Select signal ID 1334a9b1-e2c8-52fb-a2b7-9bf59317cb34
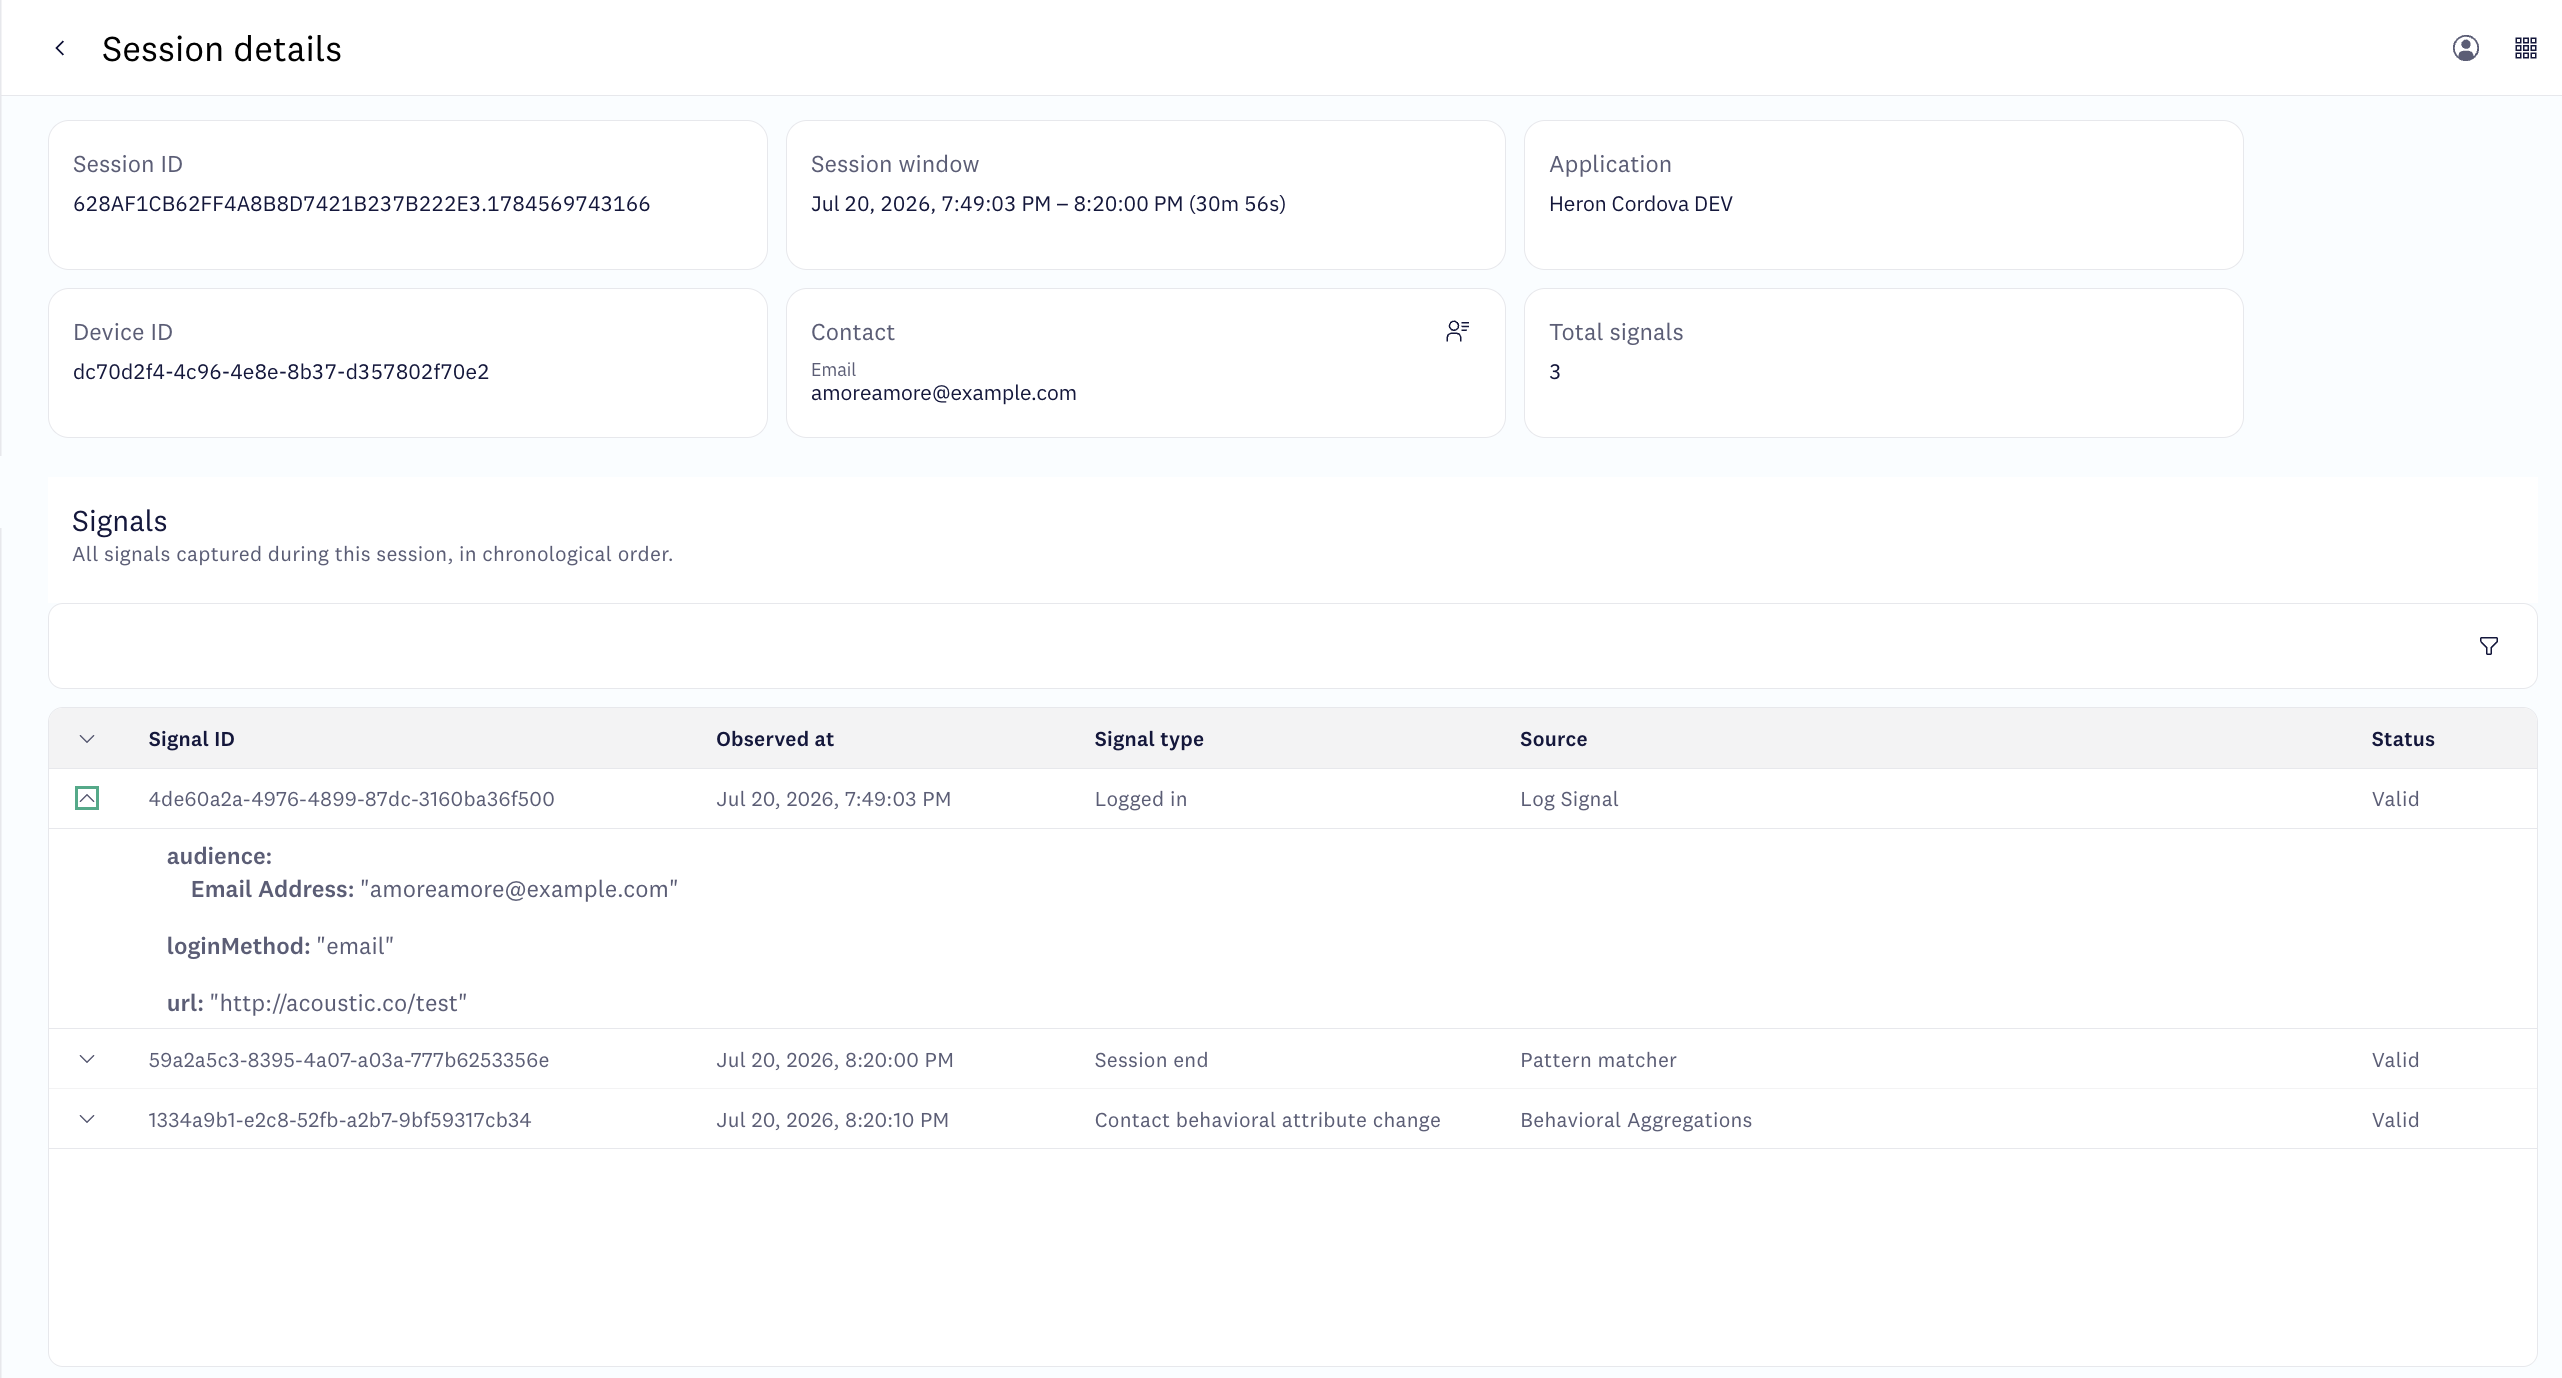2562x1378 pixels. (339, 1120)
